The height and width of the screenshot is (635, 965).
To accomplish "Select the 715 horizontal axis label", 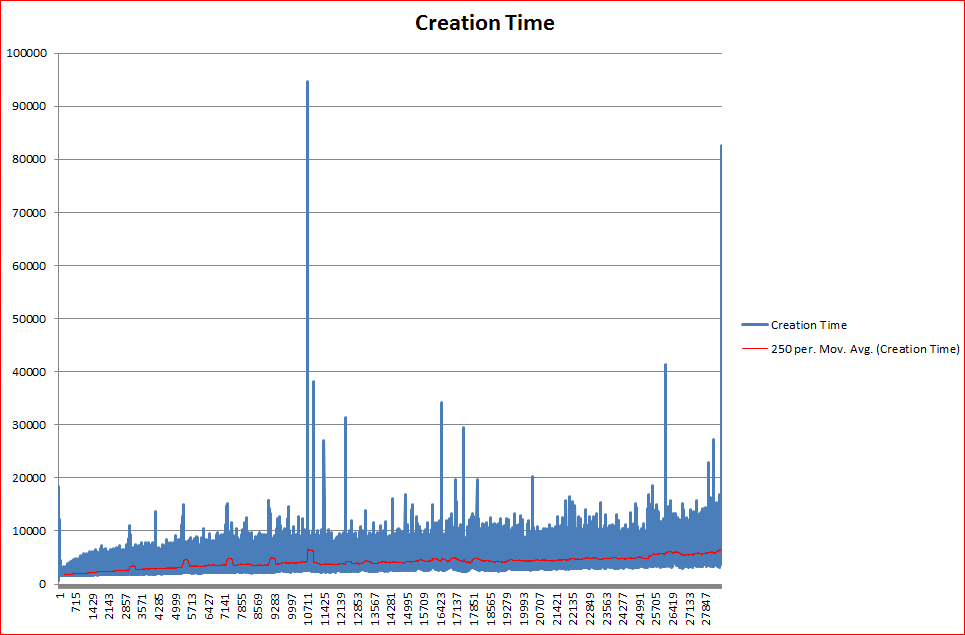I will tap(76, 613).
